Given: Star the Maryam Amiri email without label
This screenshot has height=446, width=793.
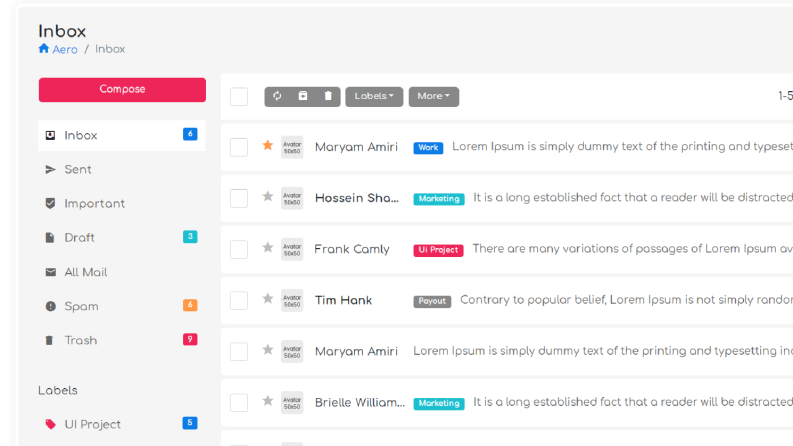Looking at the screenshot, I should (268, 349).
